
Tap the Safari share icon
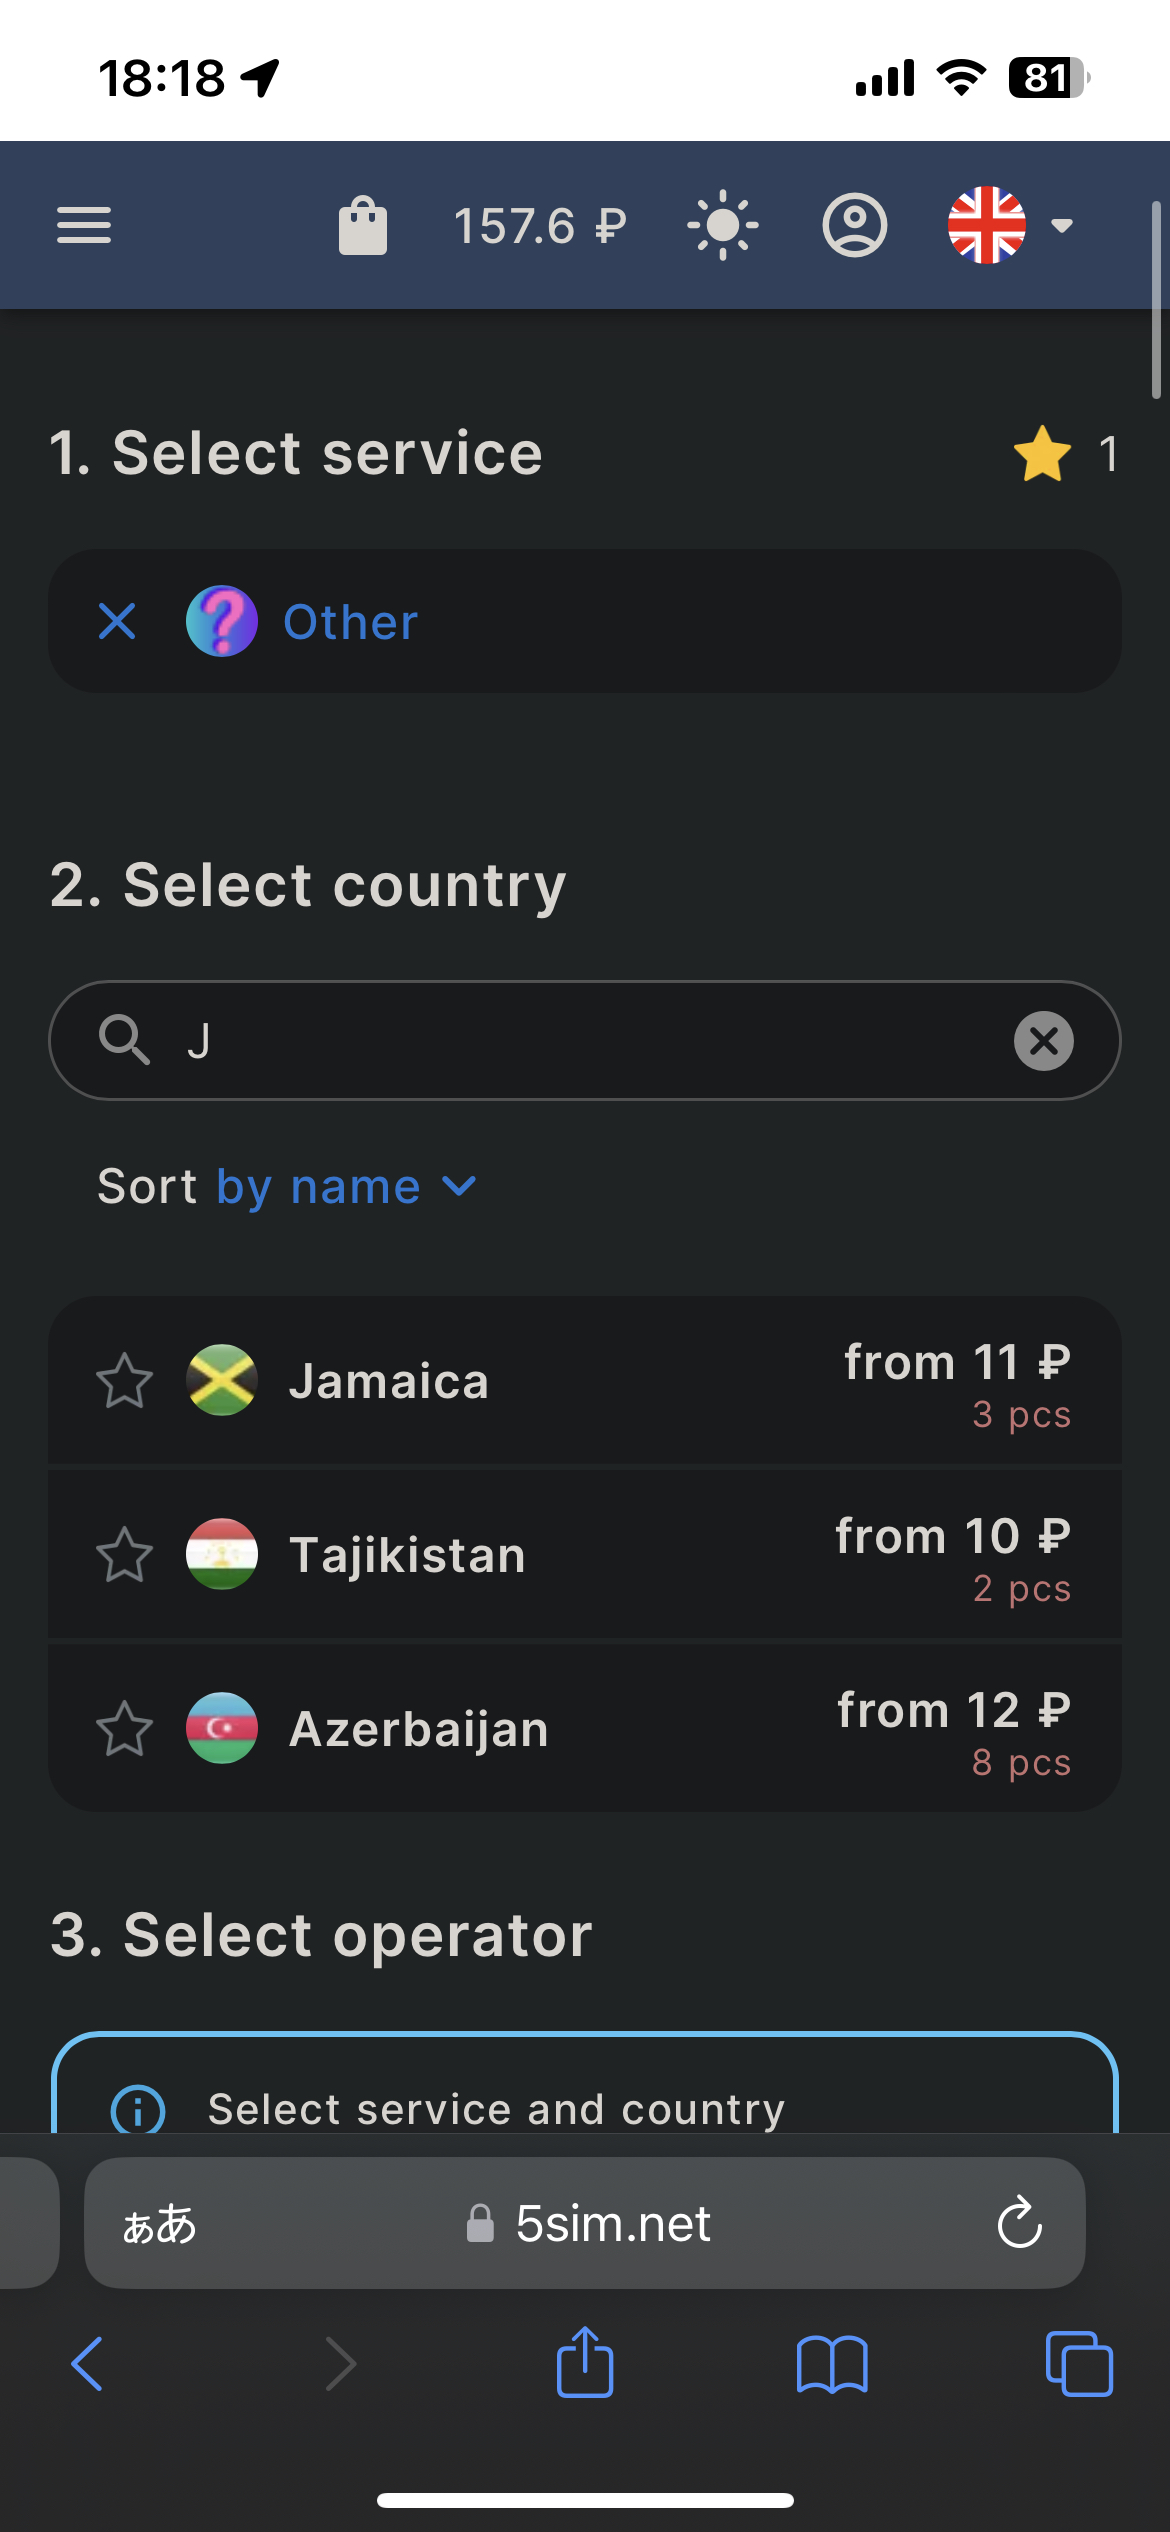pyautogui.click(x=585, y=2364)
